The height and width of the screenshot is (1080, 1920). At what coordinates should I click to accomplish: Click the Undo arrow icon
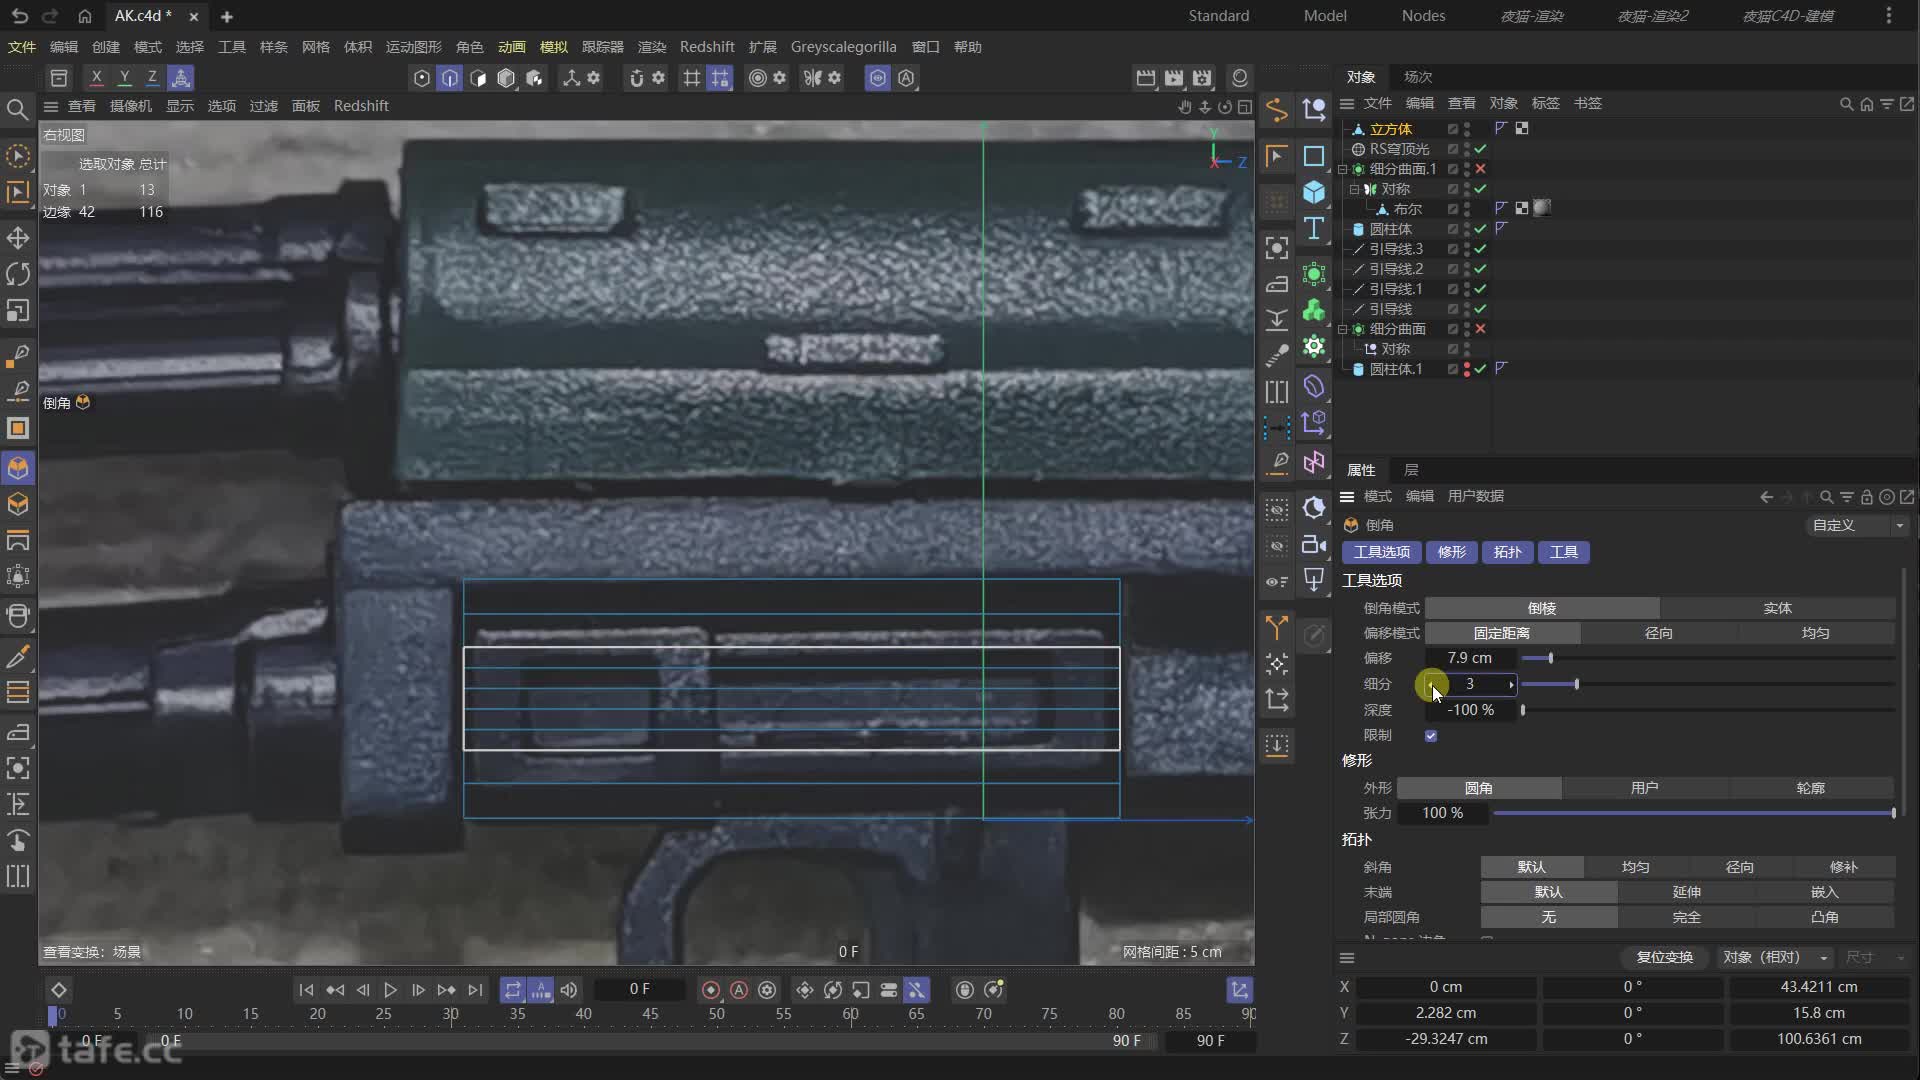20,16
